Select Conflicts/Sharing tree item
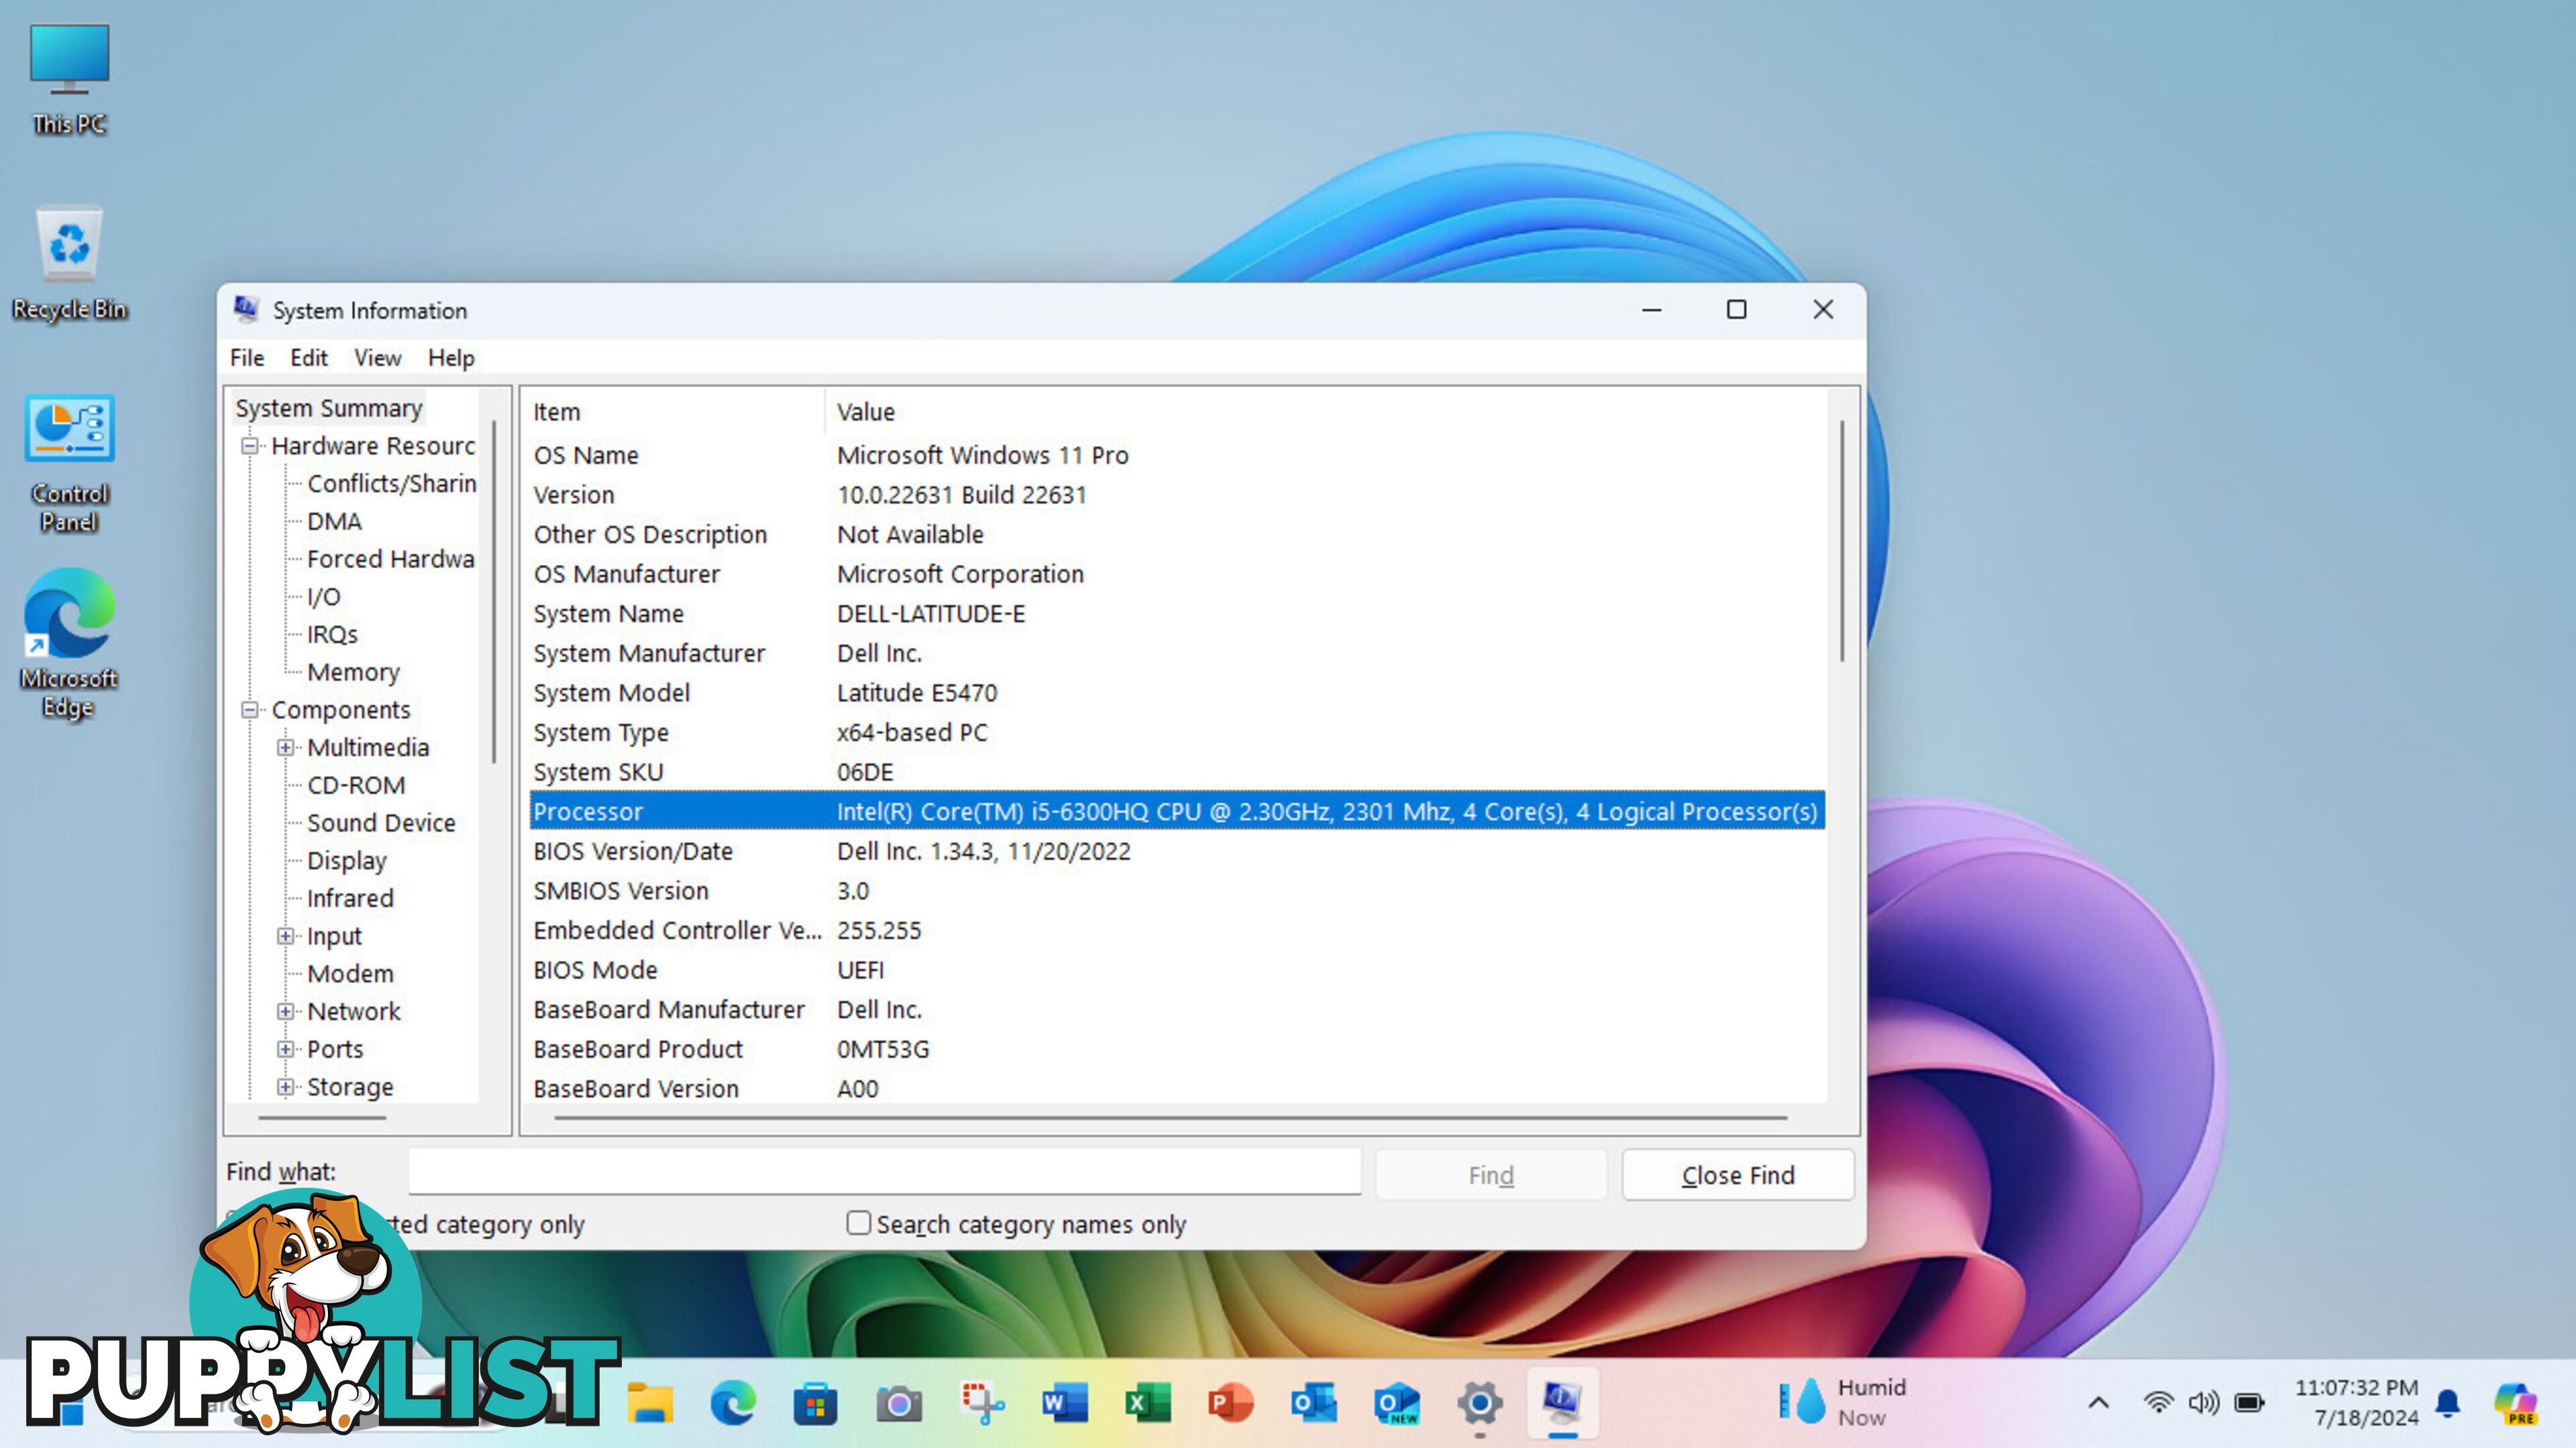The image size is (2576, 1448). point(391,483)
